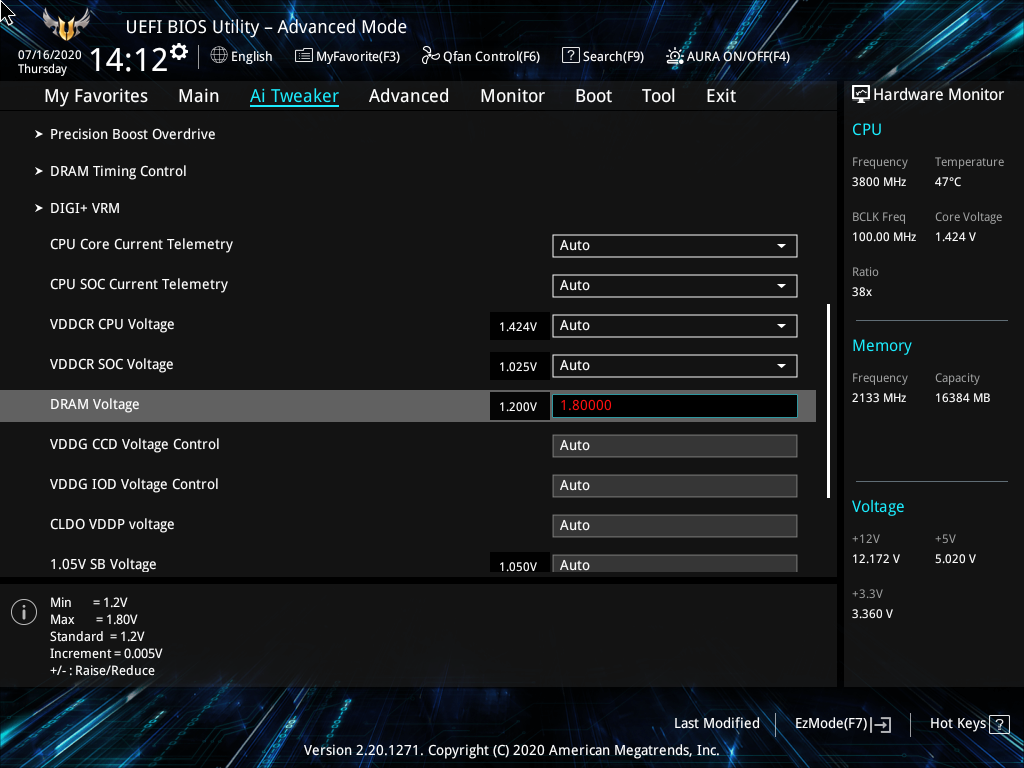The image size is (1024, 768).
Task: Open the Tool tab
Action: 658,96
